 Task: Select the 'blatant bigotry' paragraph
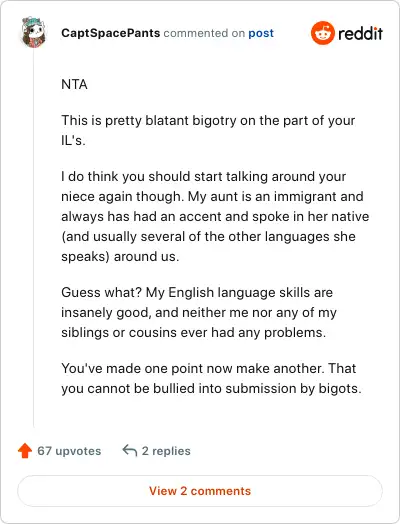coord(208,130)
